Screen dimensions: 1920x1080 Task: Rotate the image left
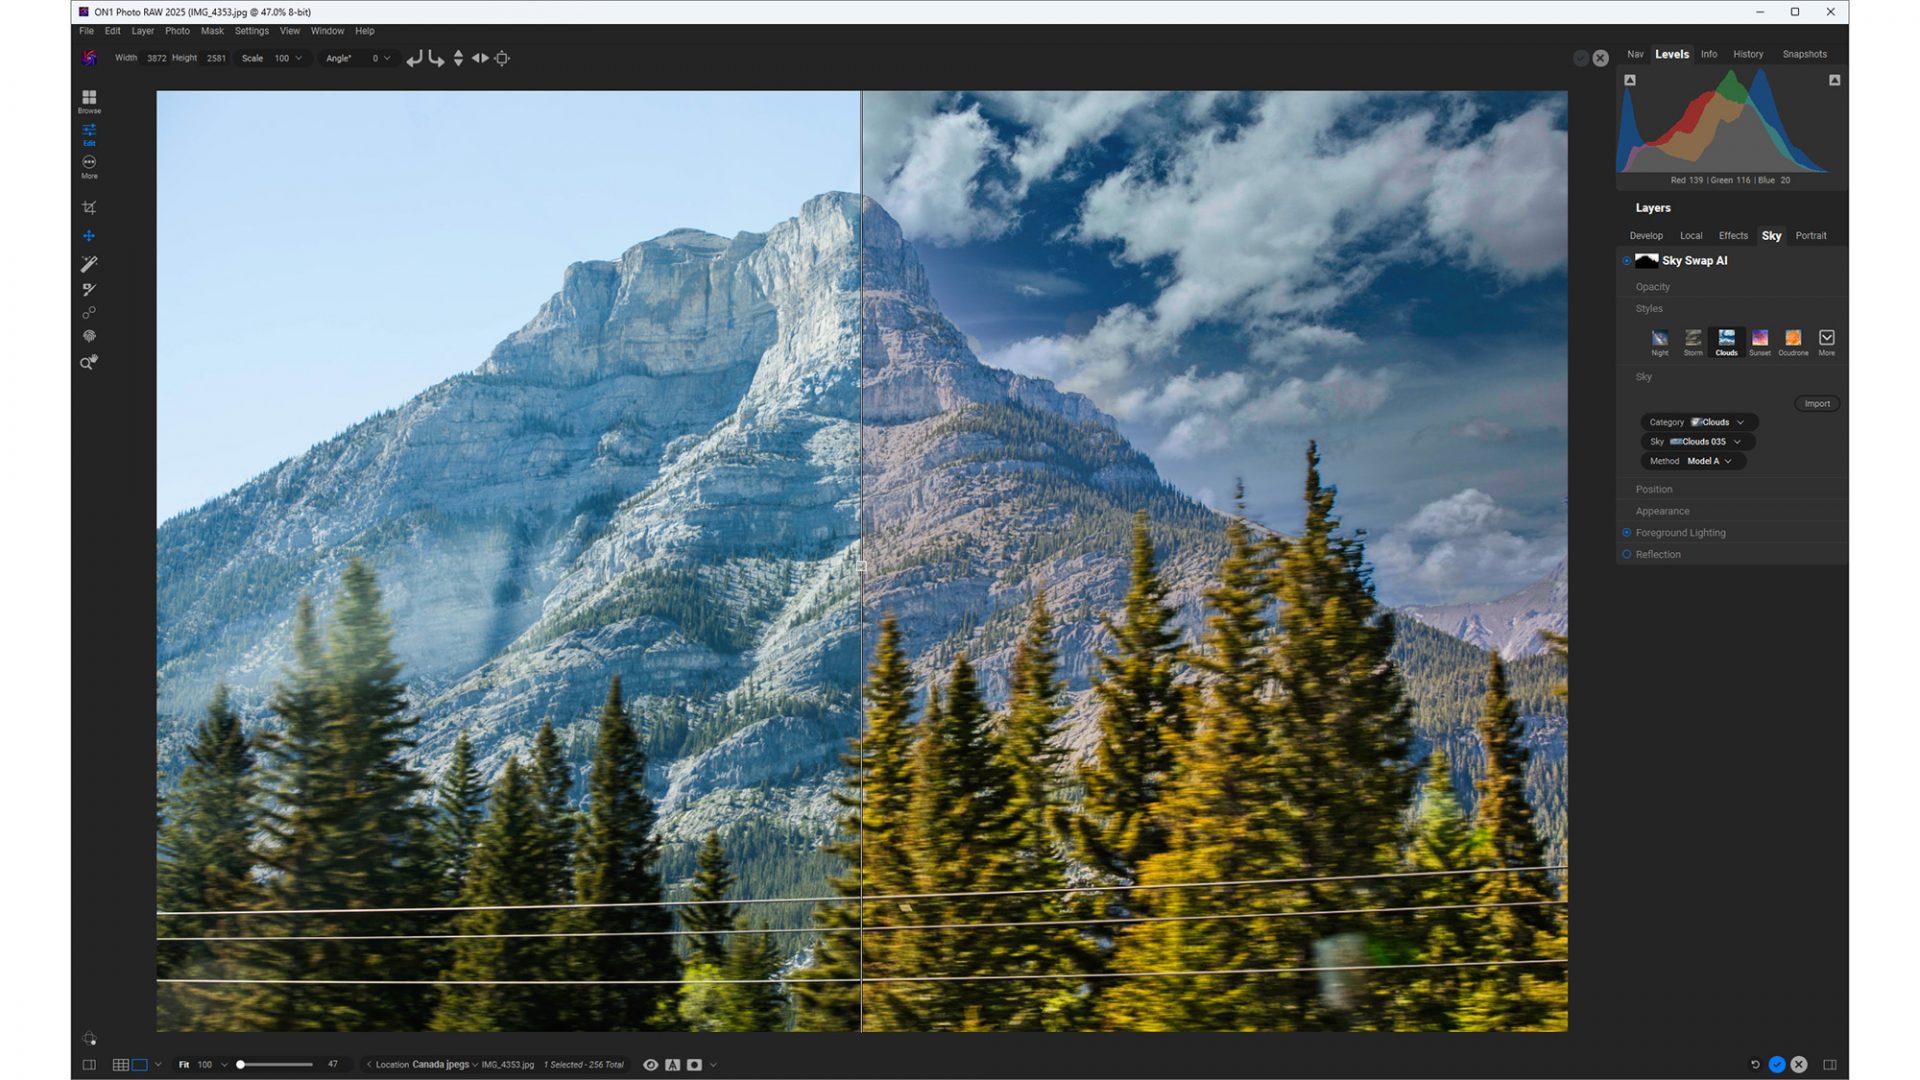click(x=415, y=58)
